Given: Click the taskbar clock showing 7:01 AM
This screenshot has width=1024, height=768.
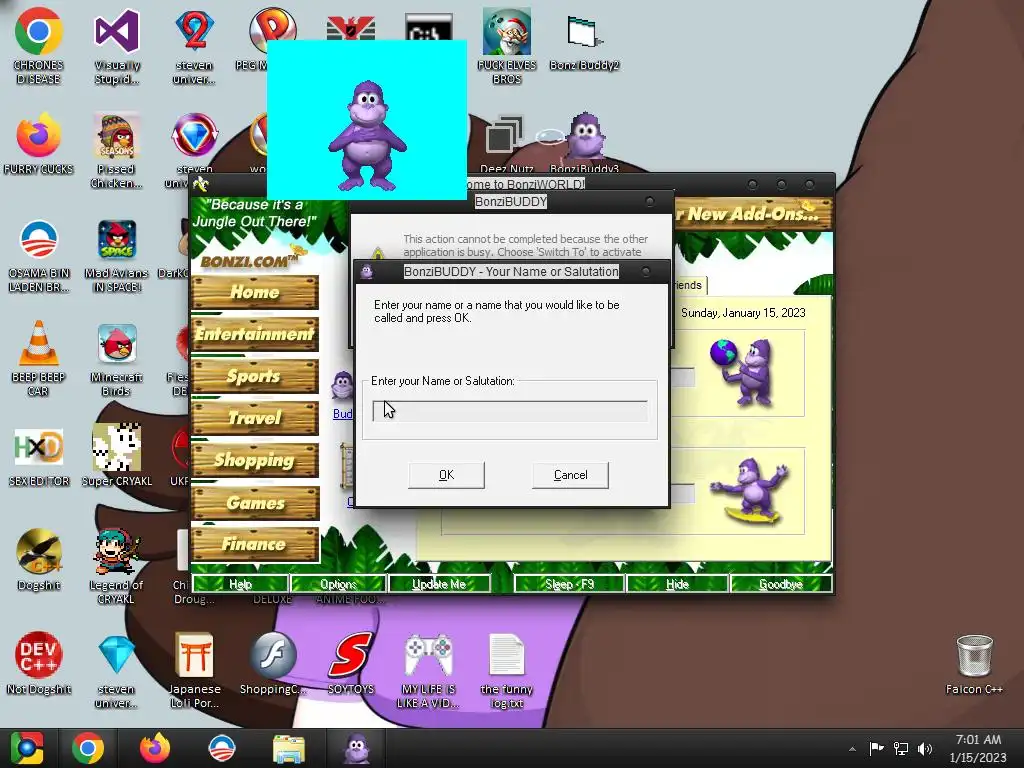Looking at the screenshot, I should (978, 748).
